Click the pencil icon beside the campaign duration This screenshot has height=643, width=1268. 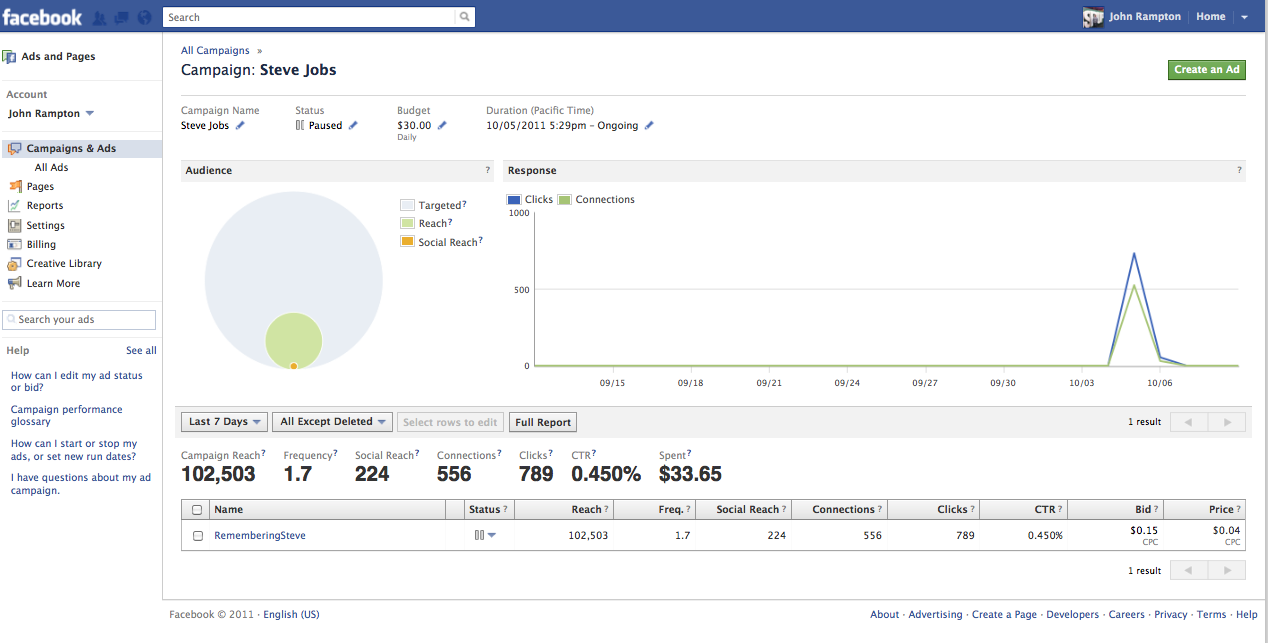tap(649, 126)
